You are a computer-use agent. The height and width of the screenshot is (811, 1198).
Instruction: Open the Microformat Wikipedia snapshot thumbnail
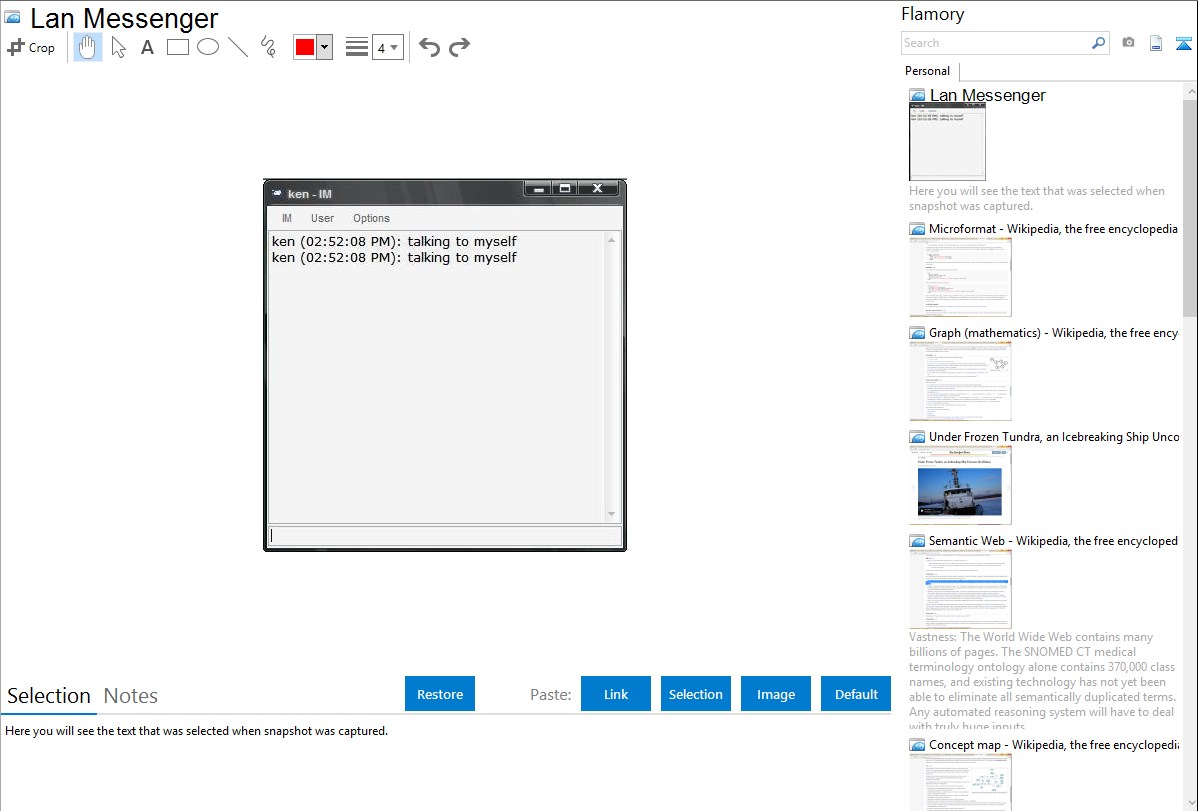tap(960, 277)
